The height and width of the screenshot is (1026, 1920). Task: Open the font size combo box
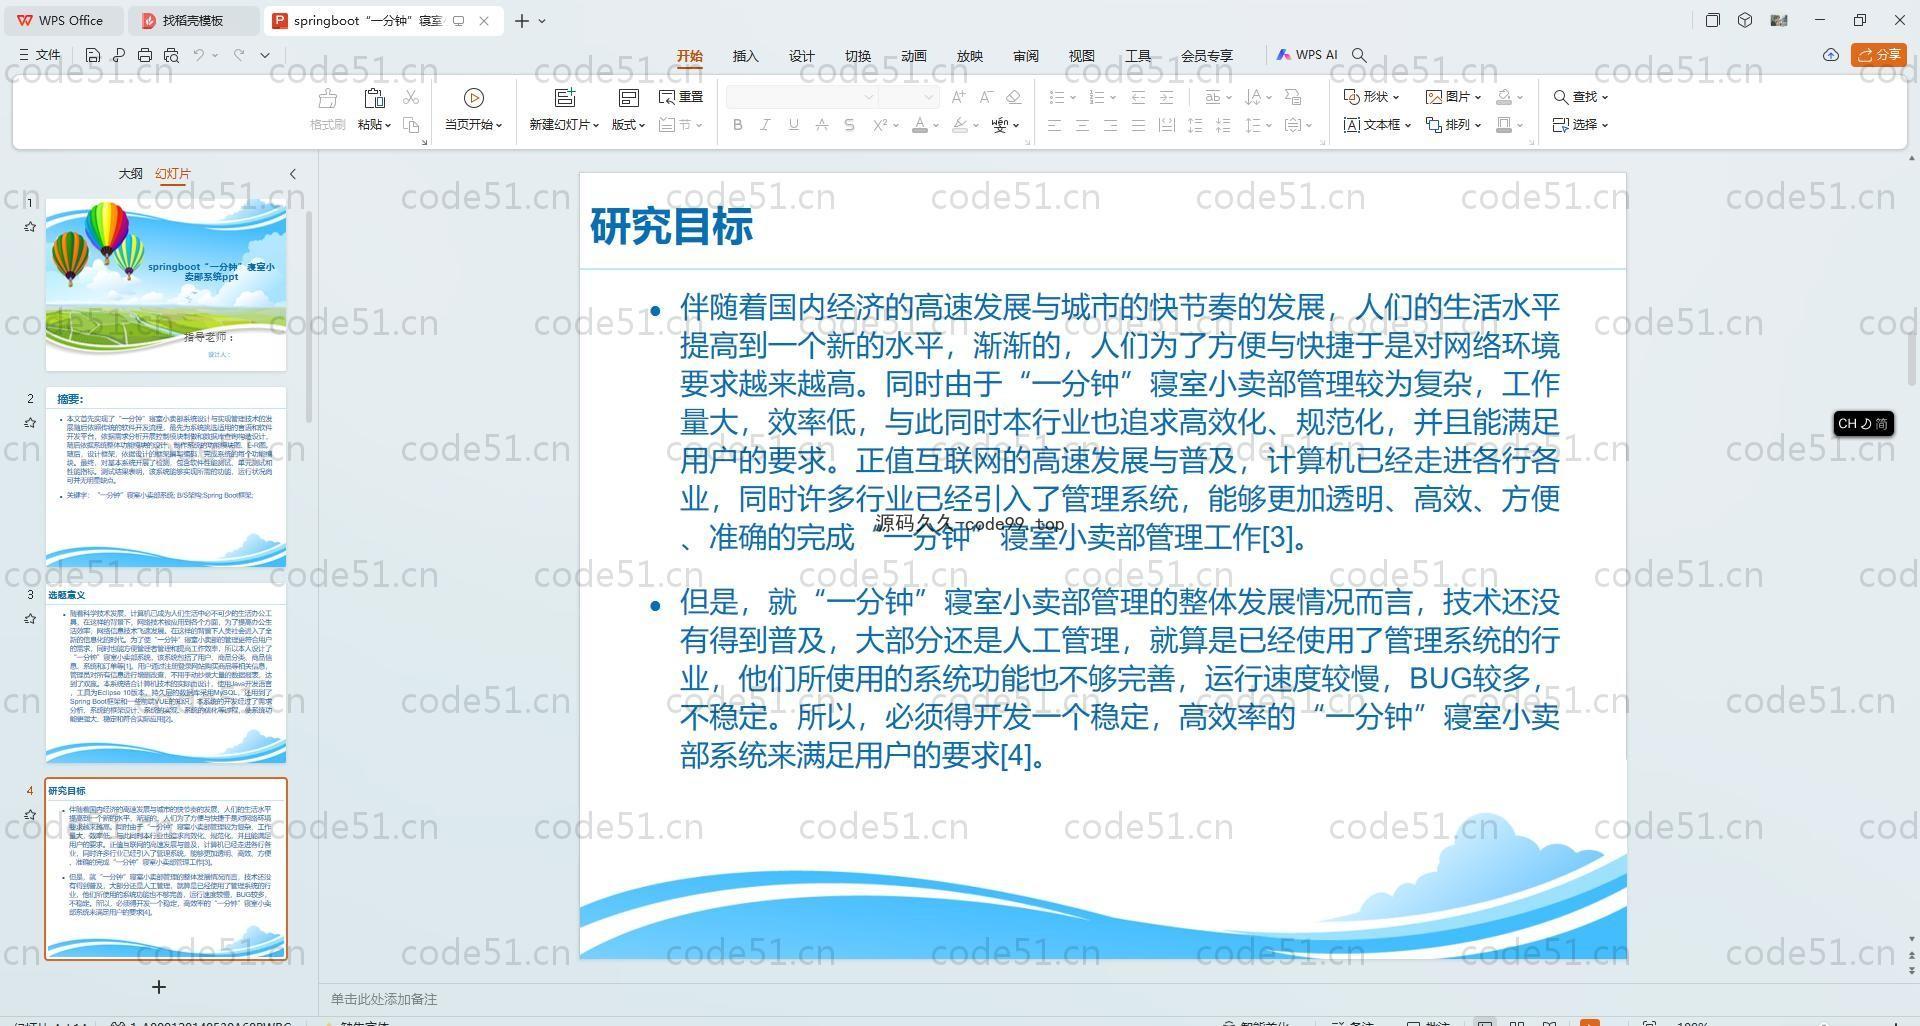[908, 97]
